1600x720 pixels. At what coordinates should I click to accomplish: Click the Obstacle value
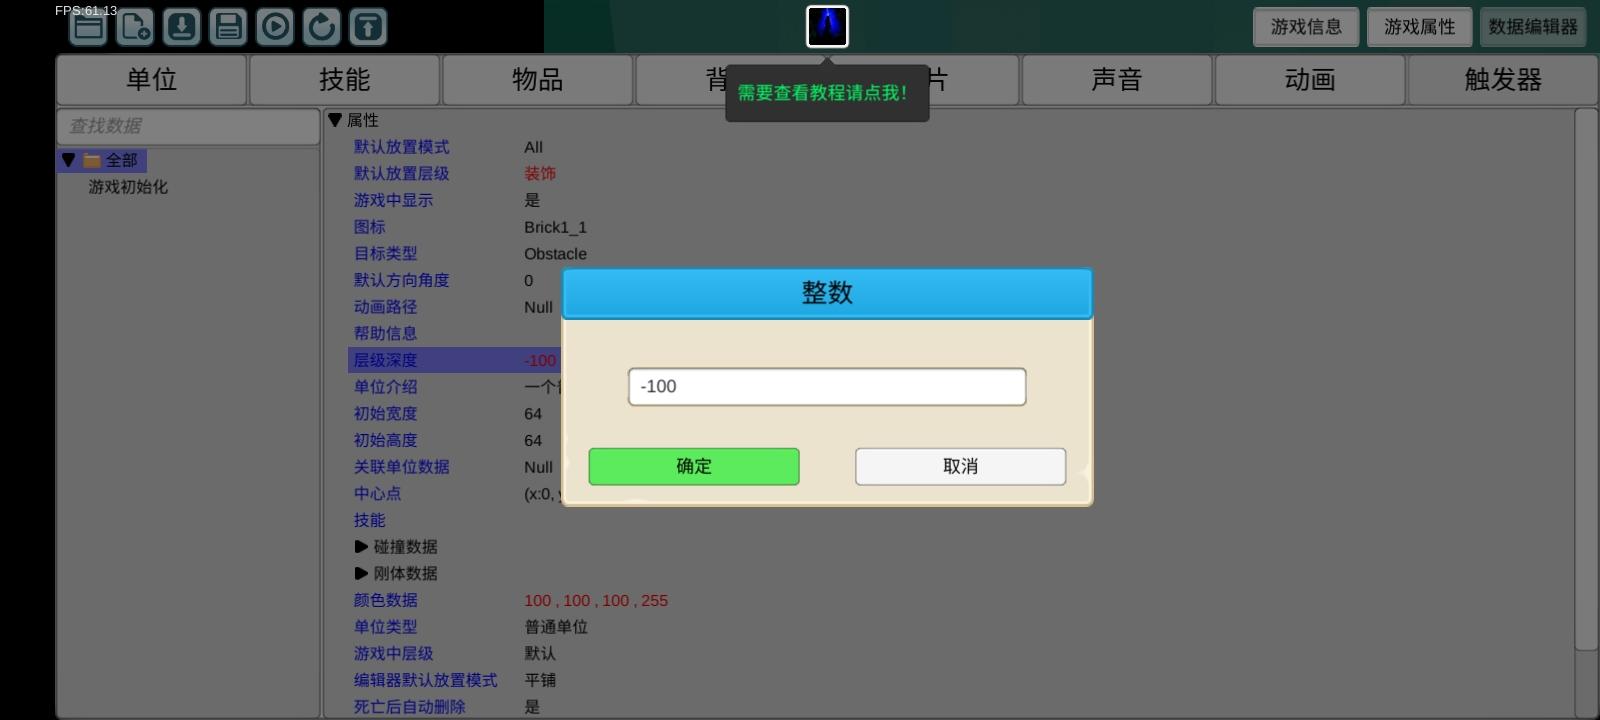(555, 254)
